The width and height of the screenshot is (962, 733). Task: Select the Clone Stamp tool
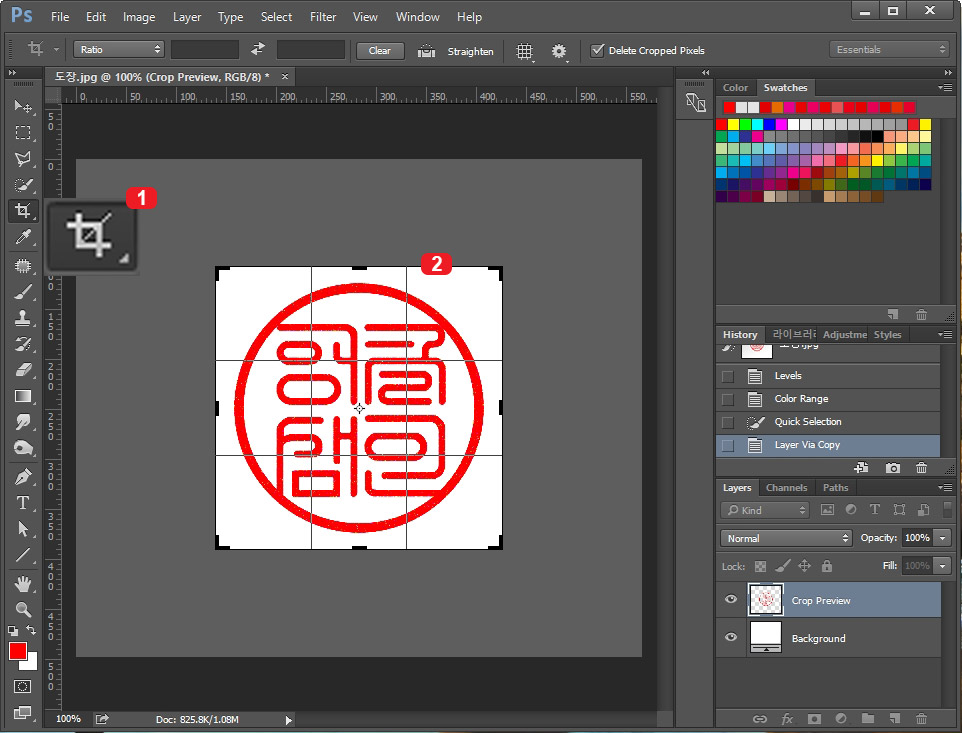pyautogui.click(x=23, y=318)
